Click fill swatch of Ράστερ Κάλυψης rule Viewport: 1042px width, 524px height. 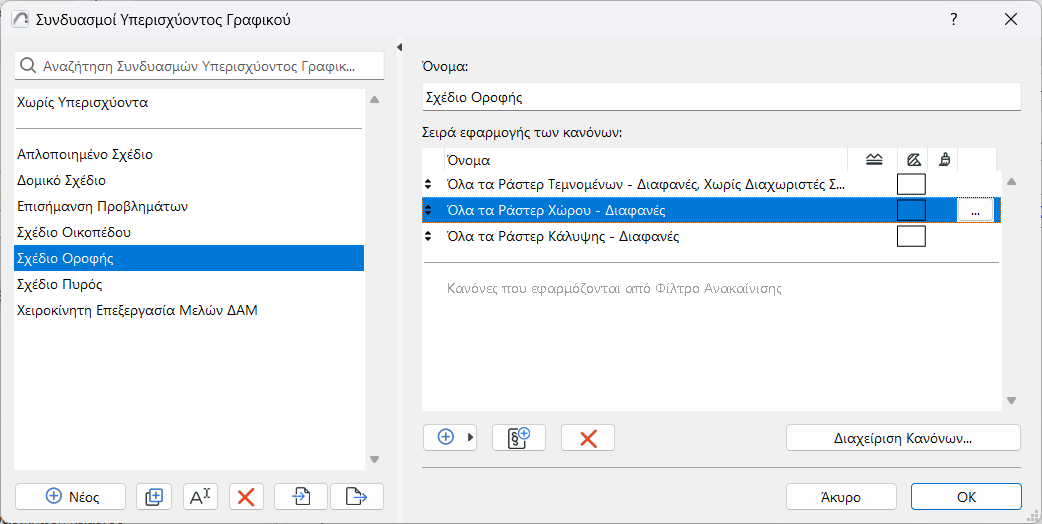coord(911,237)
